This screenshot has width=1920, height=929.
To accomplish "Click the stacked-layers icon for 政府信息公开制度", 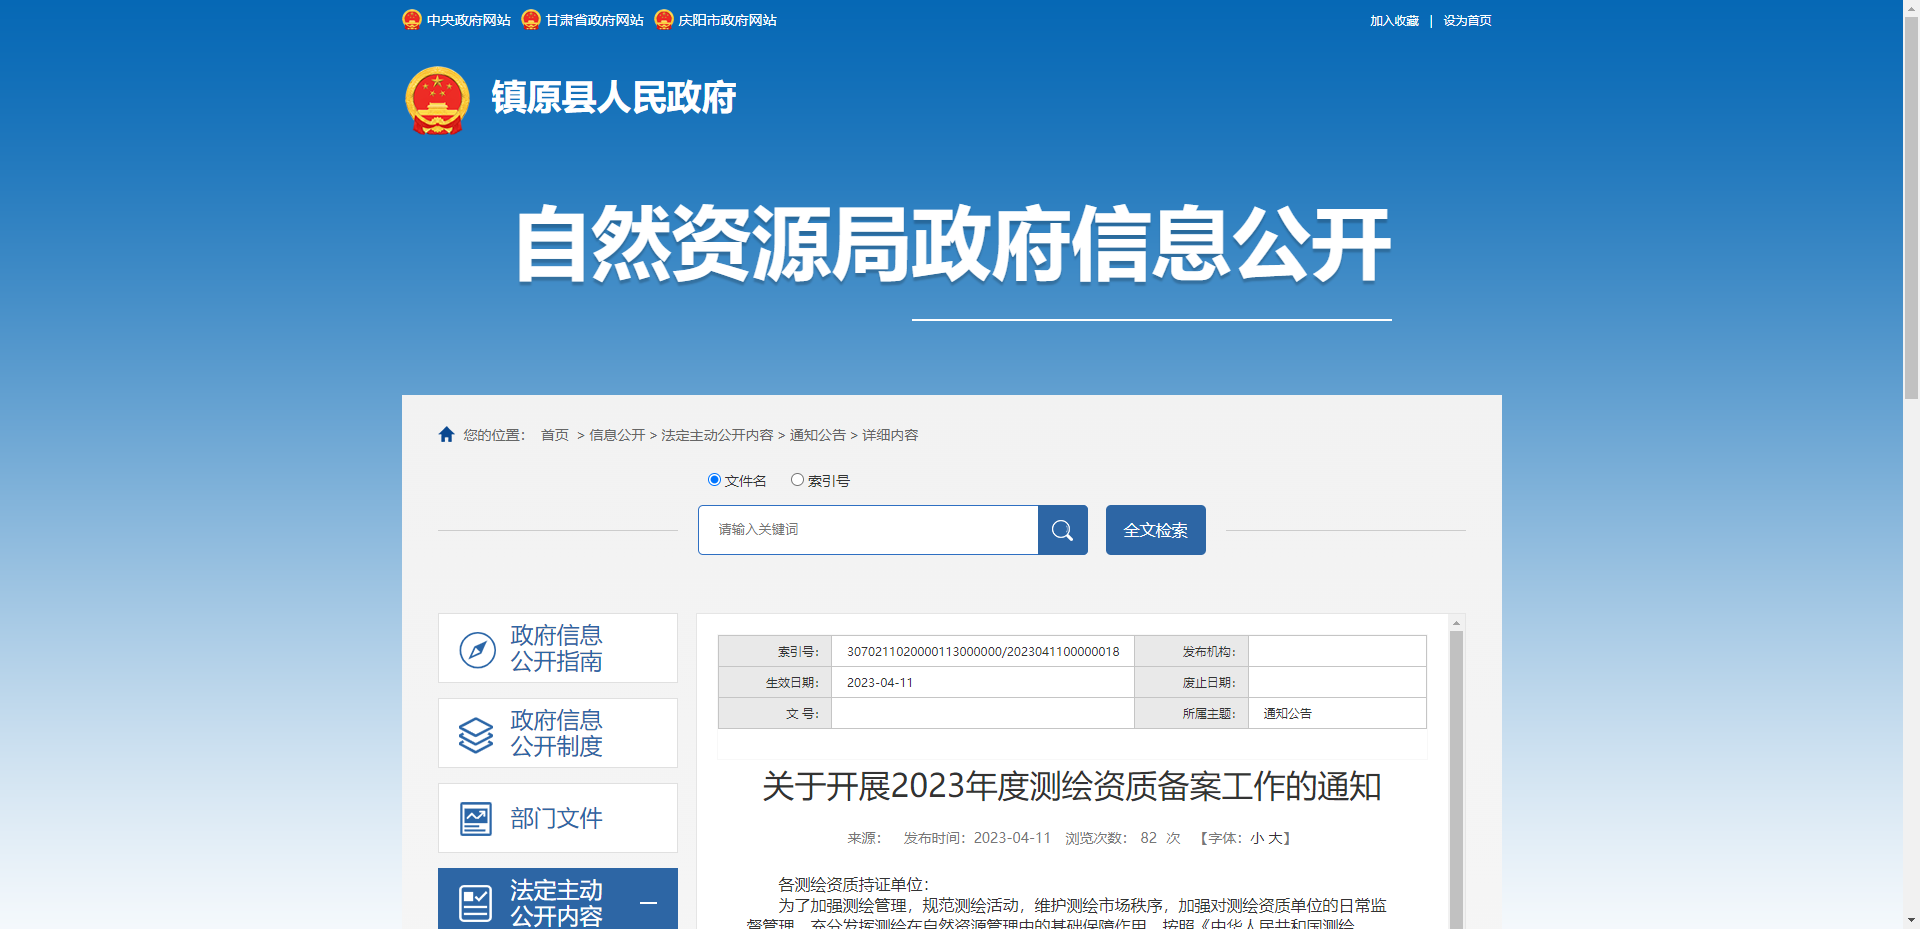I will (x=474, y=732).
